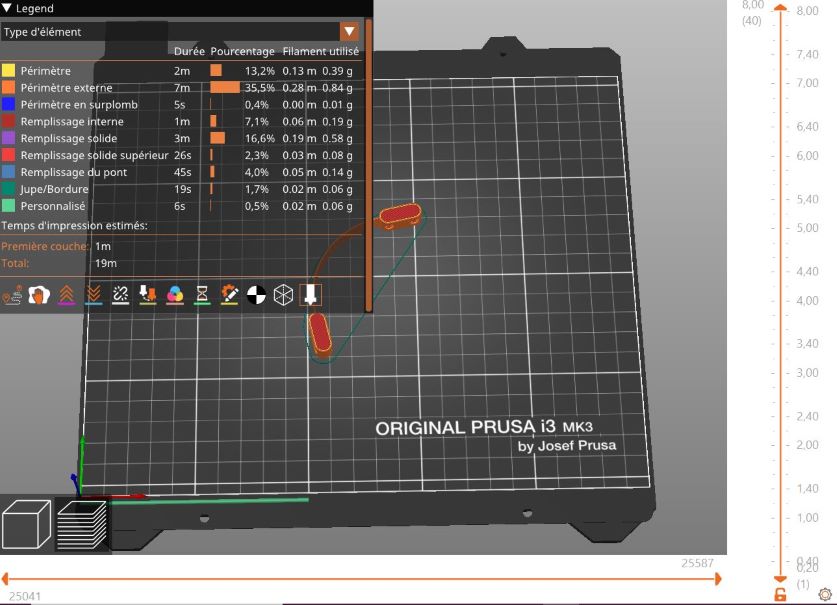The width and height of the screenshot is (837, 605).
Task: Click the right thumb of horizontal moves slider
Action: point(718,578)
